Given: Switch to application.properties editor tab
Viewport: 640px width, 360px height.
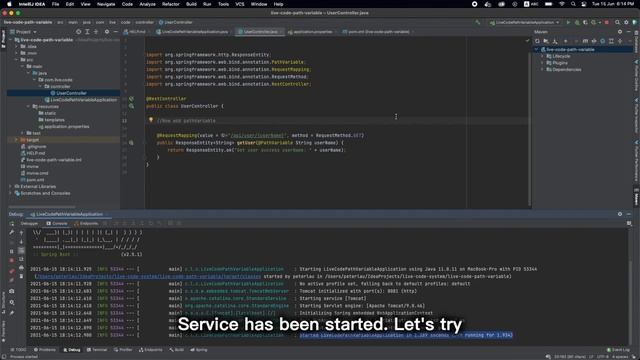Looking at the screenshot, I should (x=312, y=32).
